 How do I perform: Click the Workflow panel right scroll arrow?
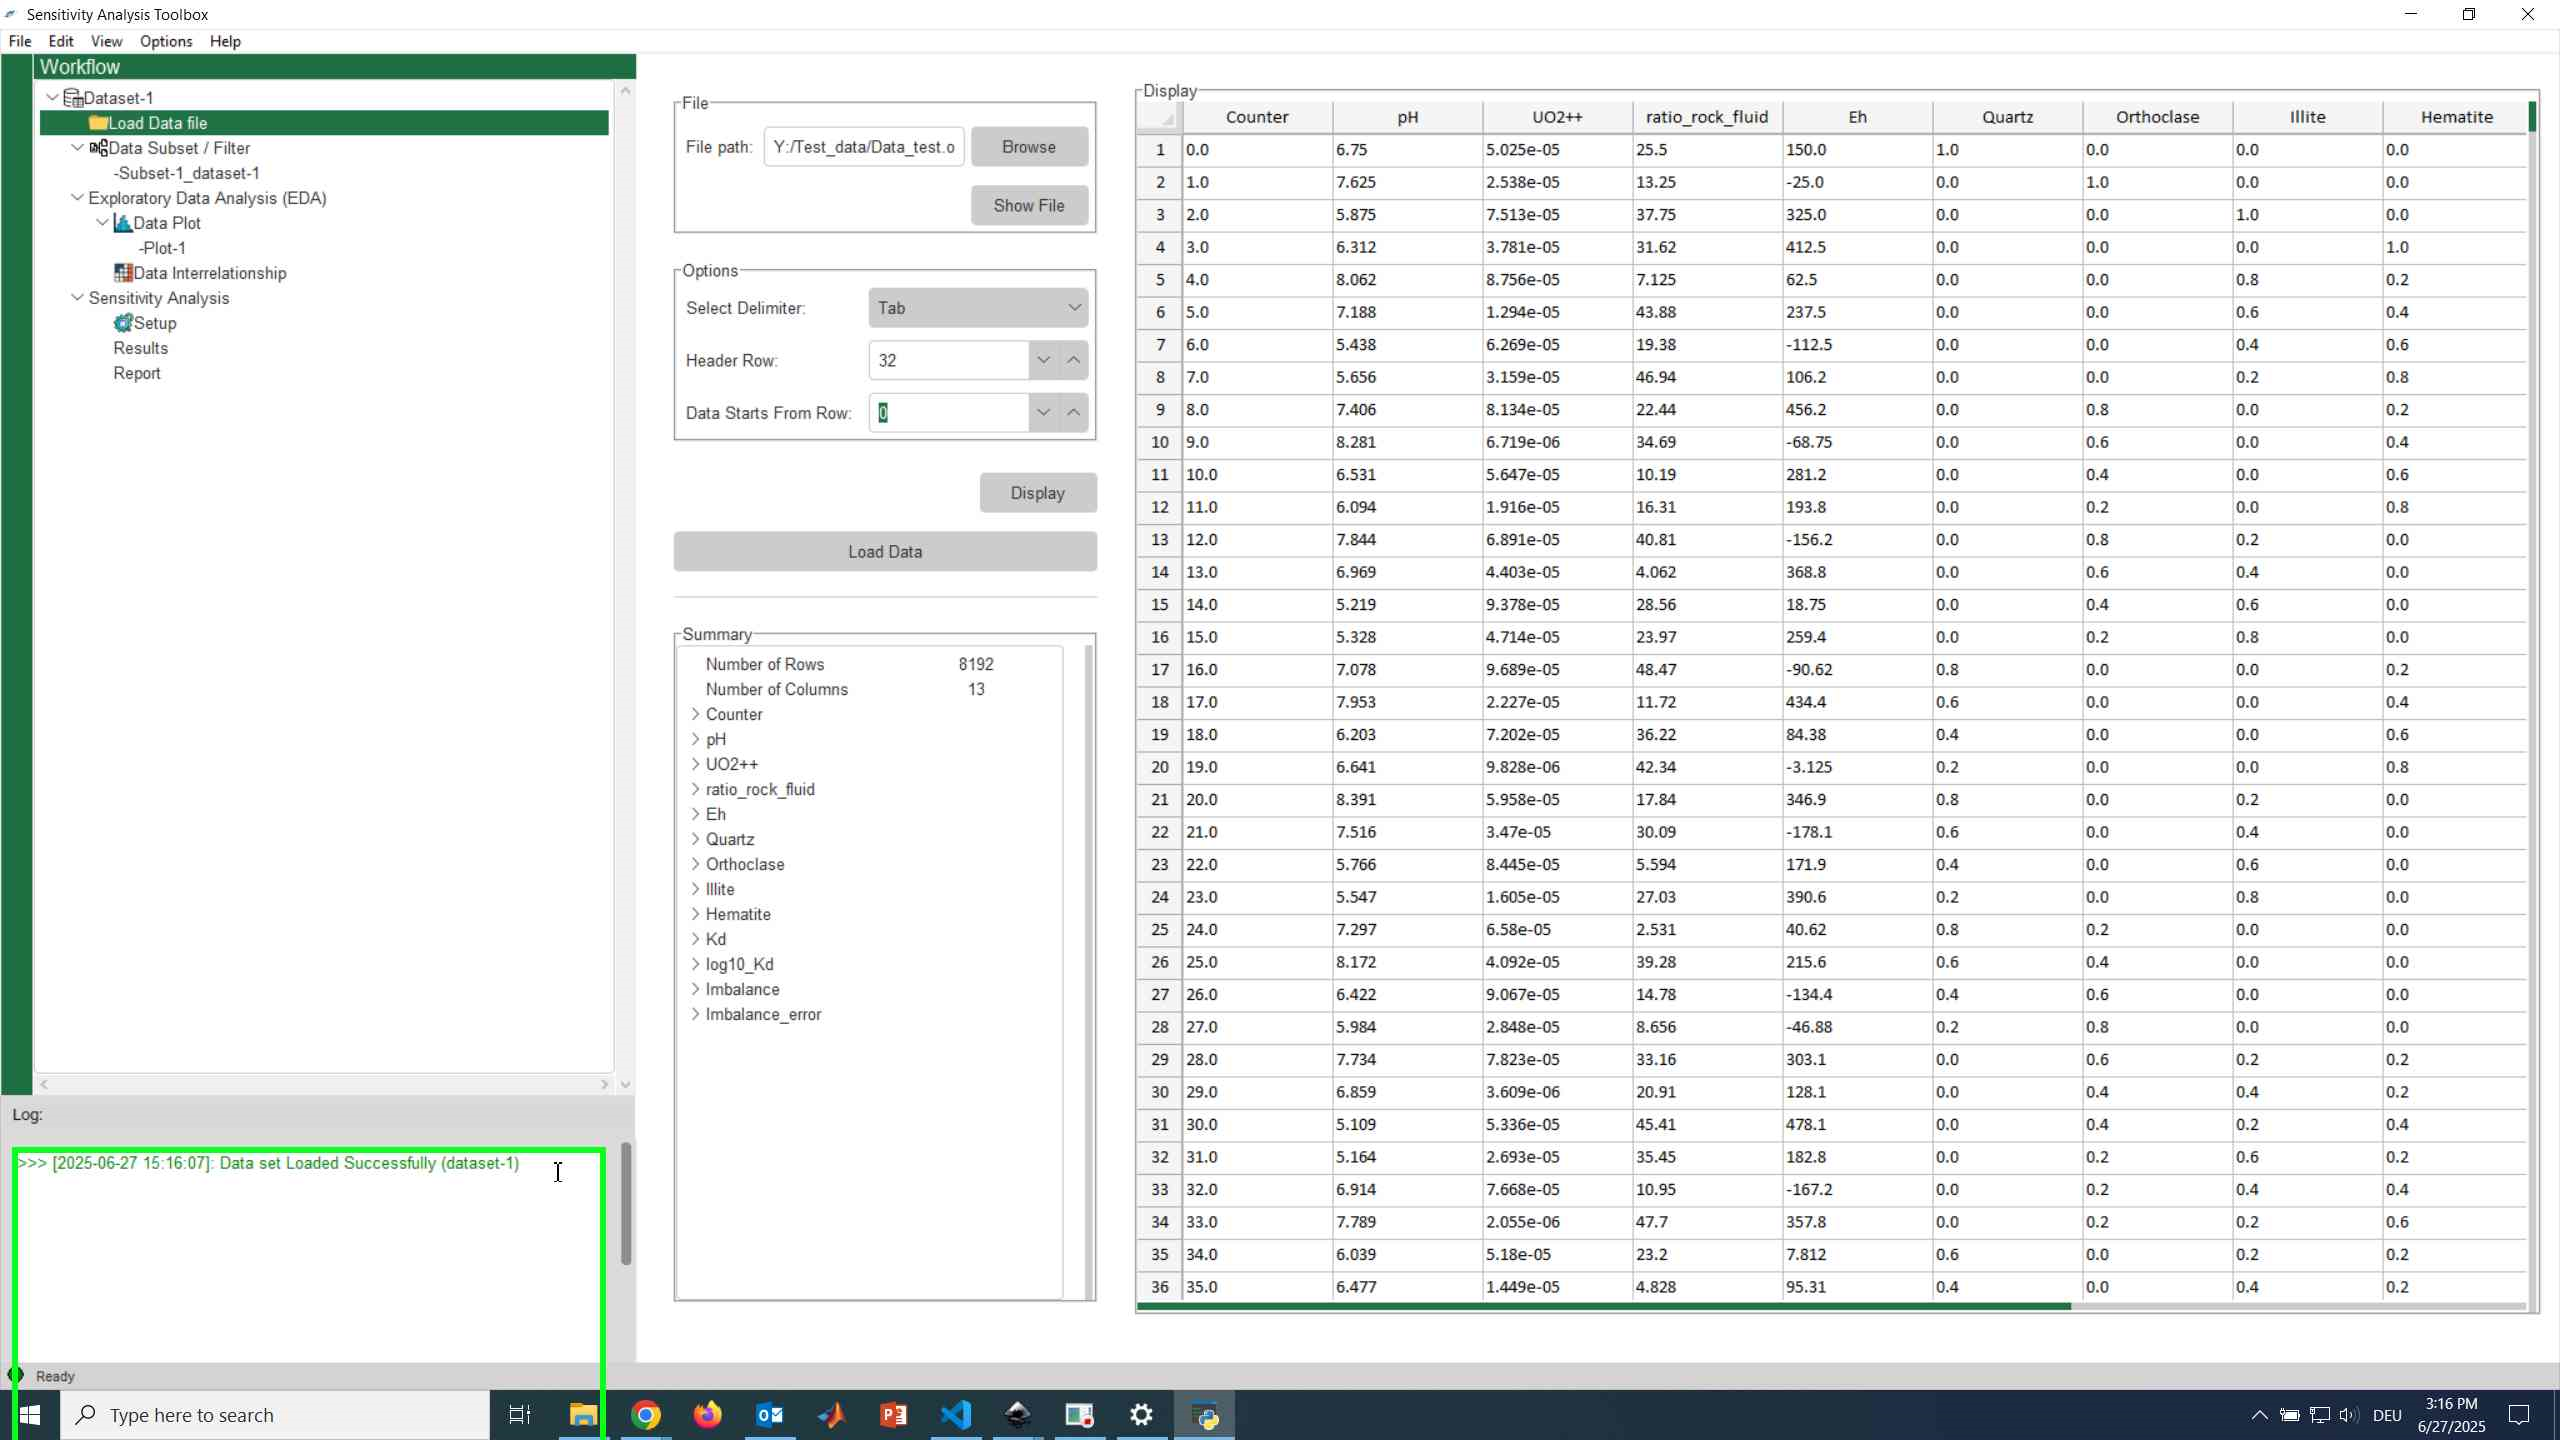pyautogui.click(x=604, y=1084)
